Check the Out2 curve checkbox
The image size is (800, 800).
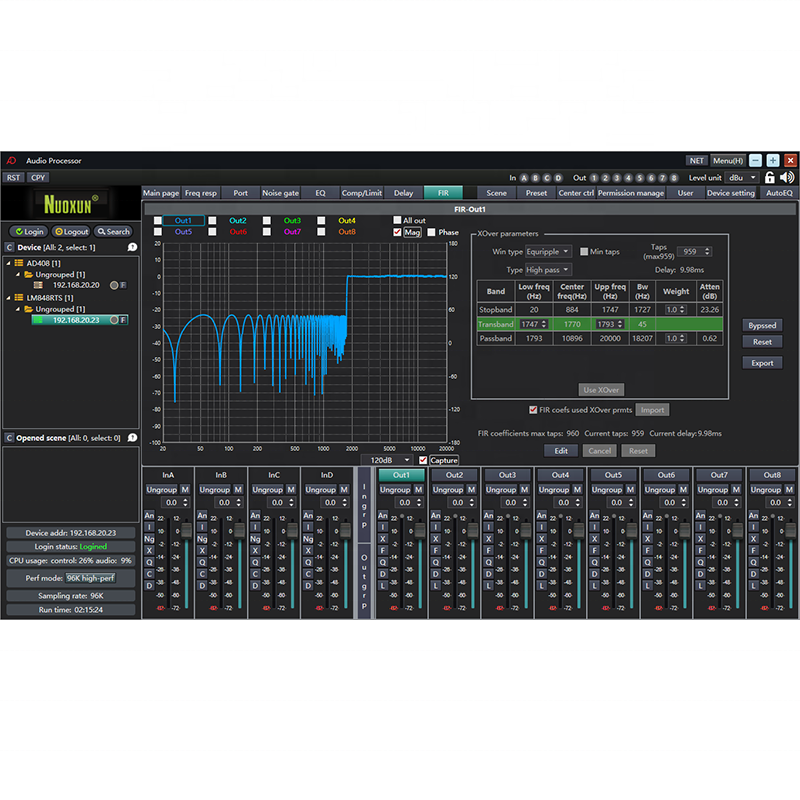(x=212, y=220)
